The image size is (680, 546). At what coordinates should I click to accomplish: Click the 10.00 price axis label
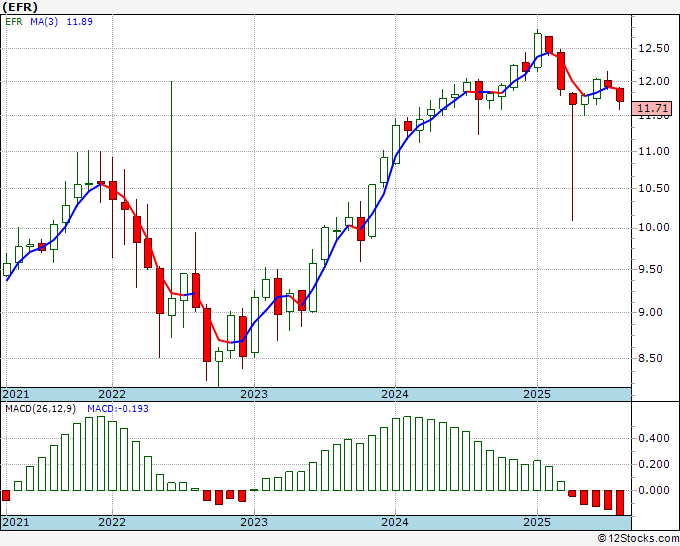(654, 227)
